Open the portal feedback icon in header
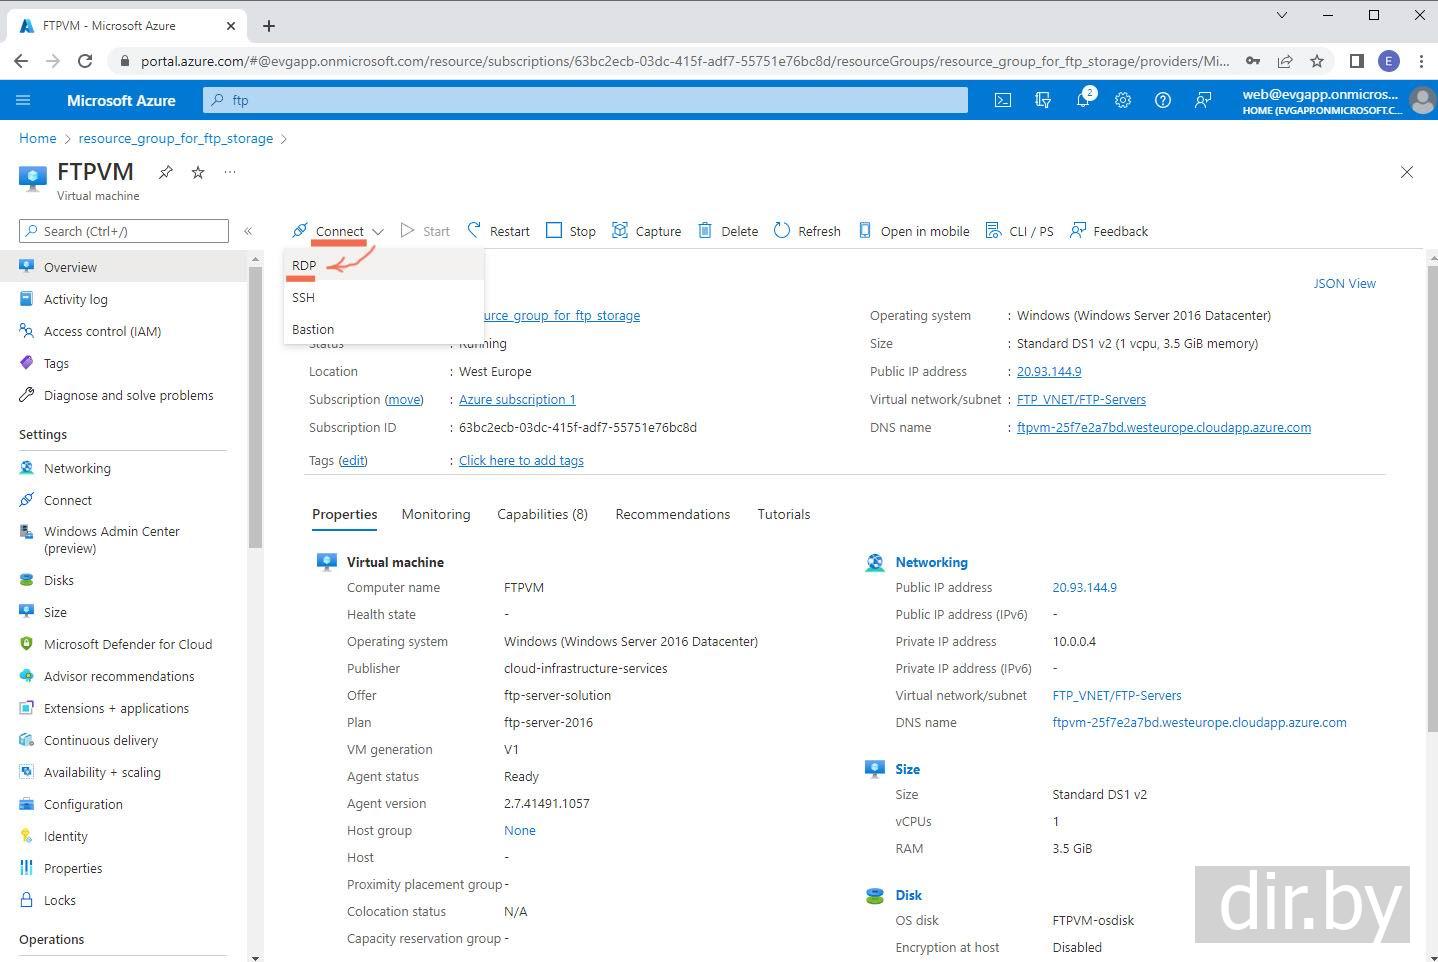 [x=1203, y=100]
